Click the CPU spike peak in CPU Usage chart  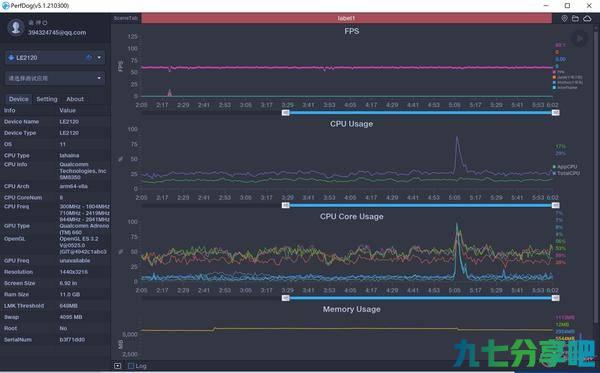[457, 138]
